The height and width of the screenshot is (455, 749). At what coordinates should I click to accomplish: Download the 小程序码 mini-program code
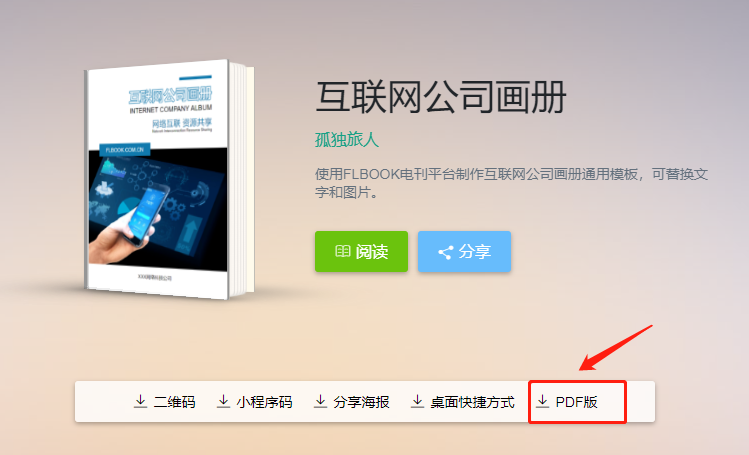coord(255,402)
